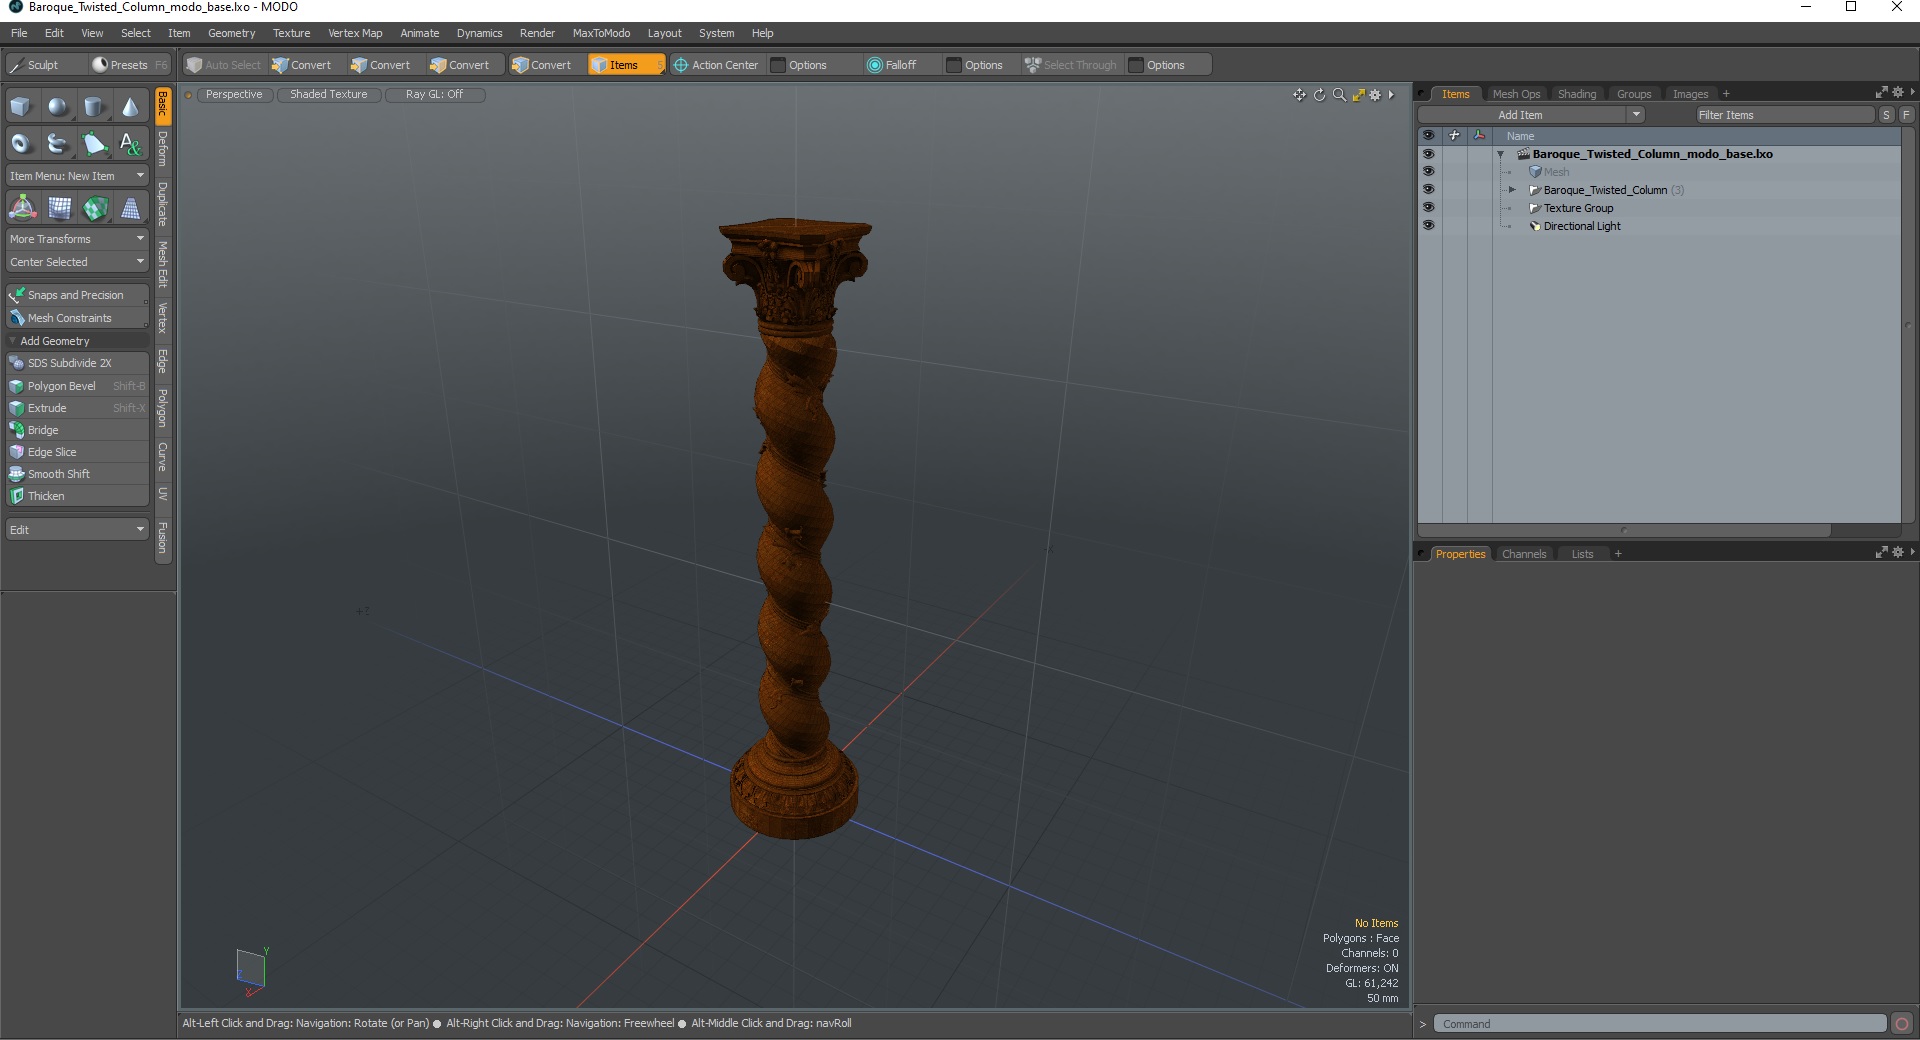Select the Cube primitive tool
The width and height of the screenshot is (1920, 1040).
coord(21,107)
